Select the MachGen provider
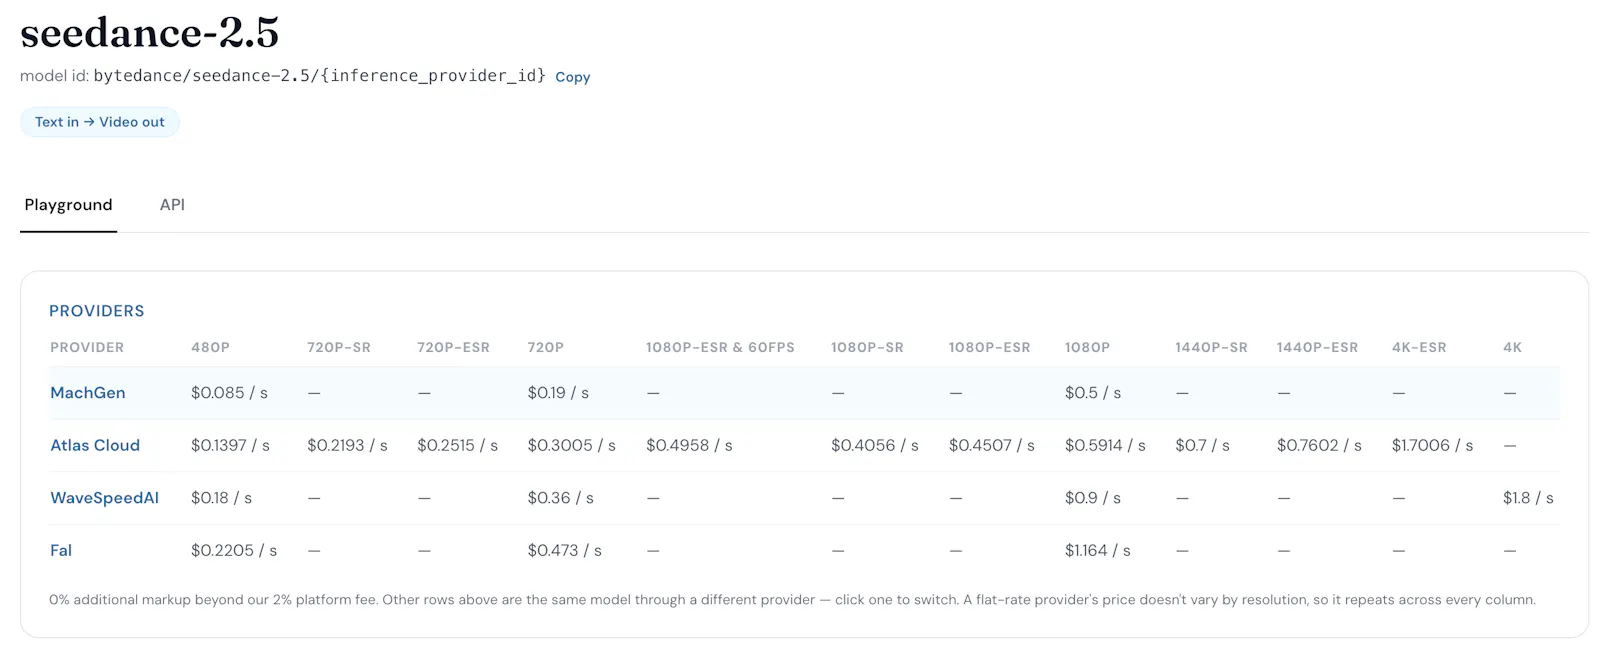1600x654 pixels. 88,393
